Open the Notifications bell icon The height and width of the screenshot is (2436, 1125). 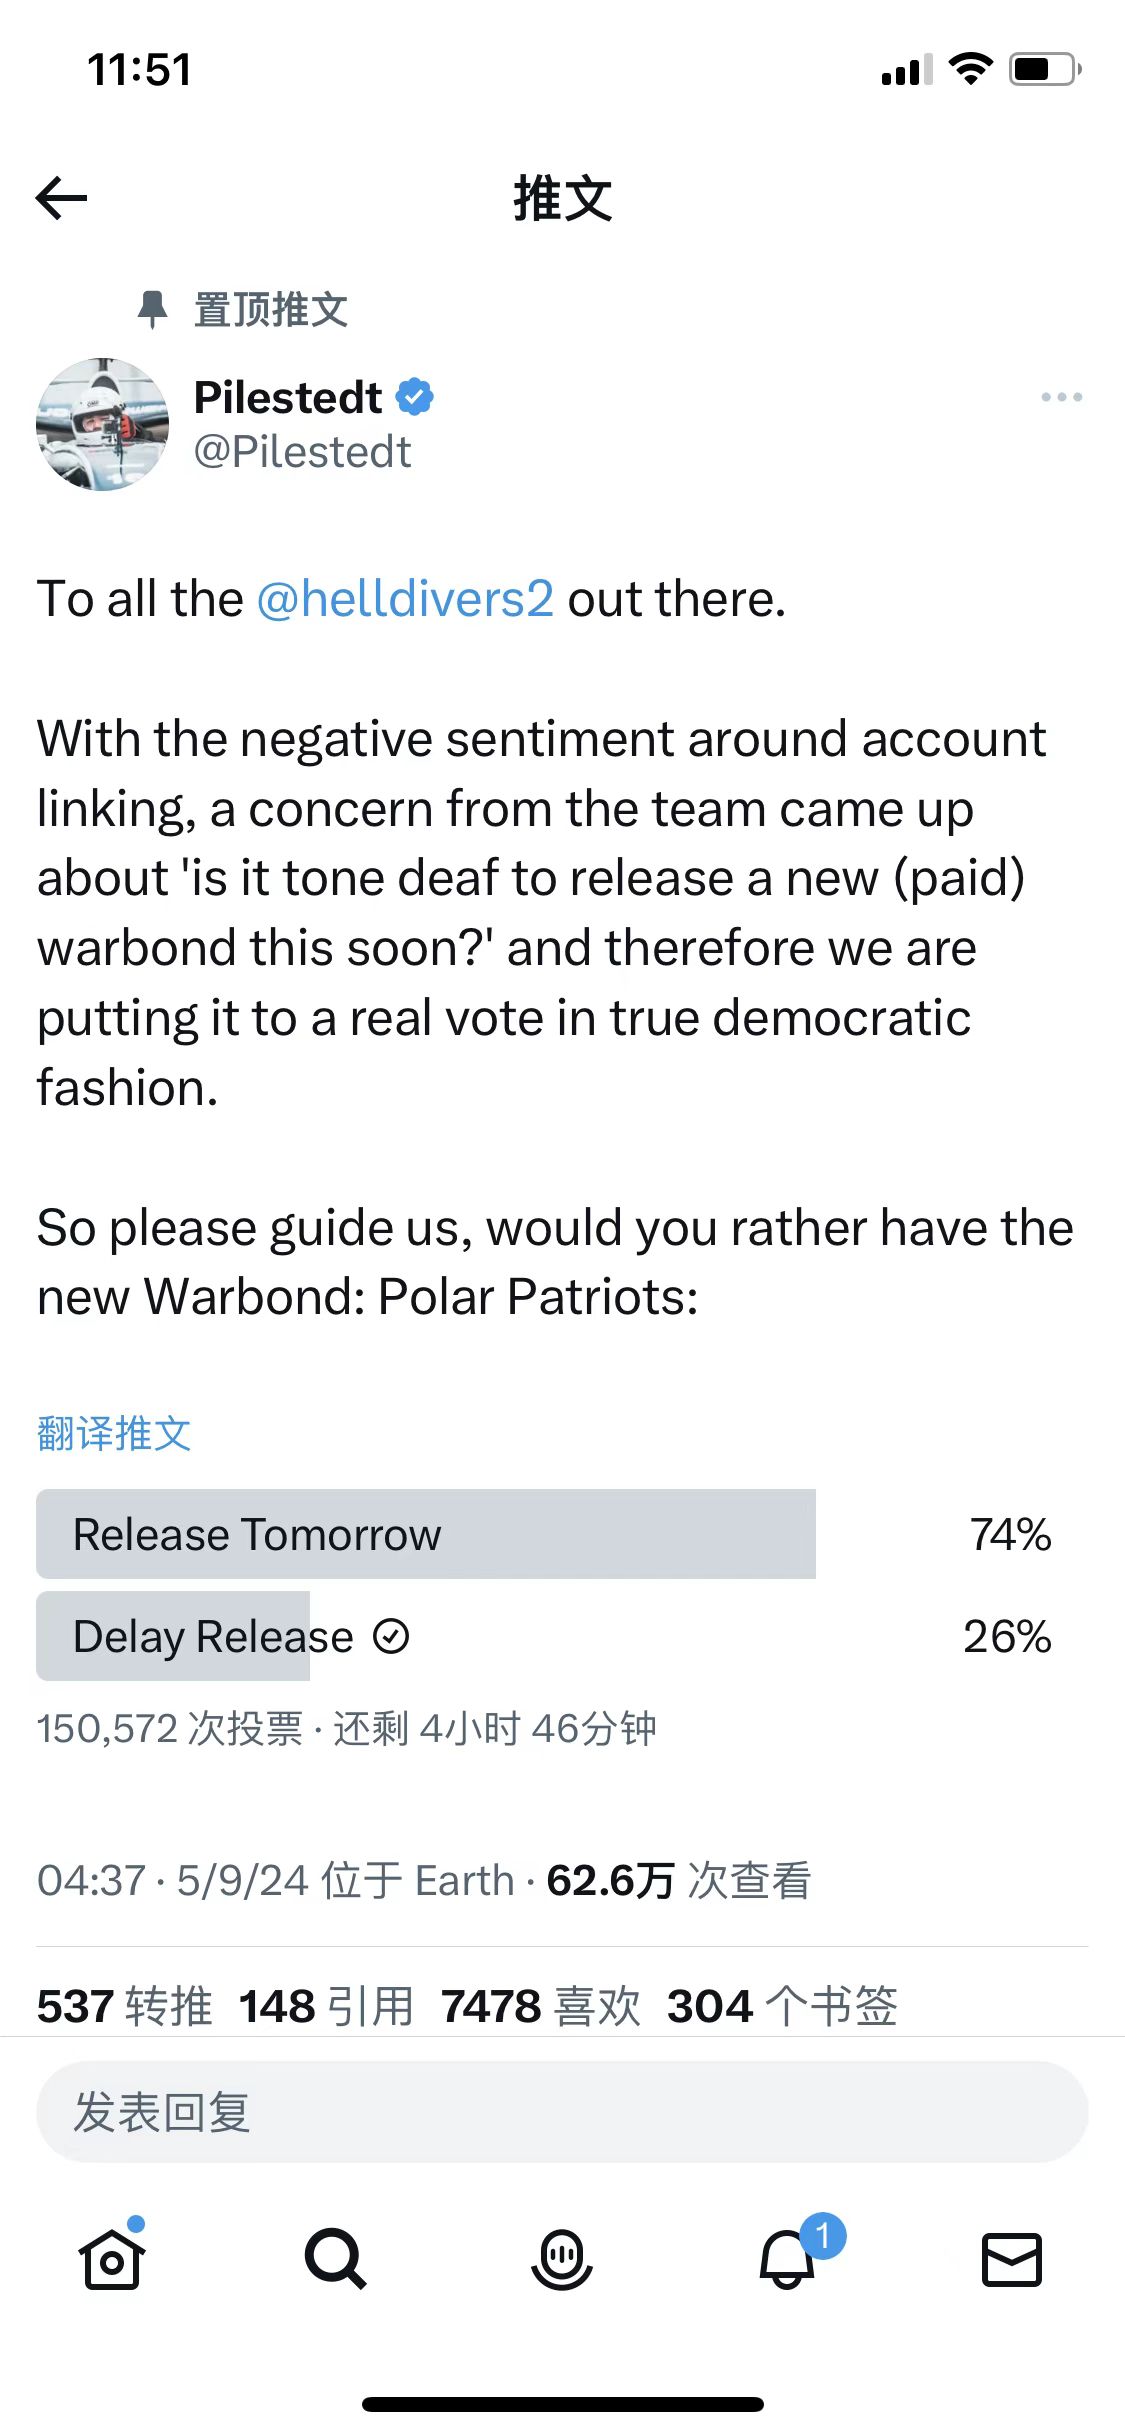(x=788, y=2258)
